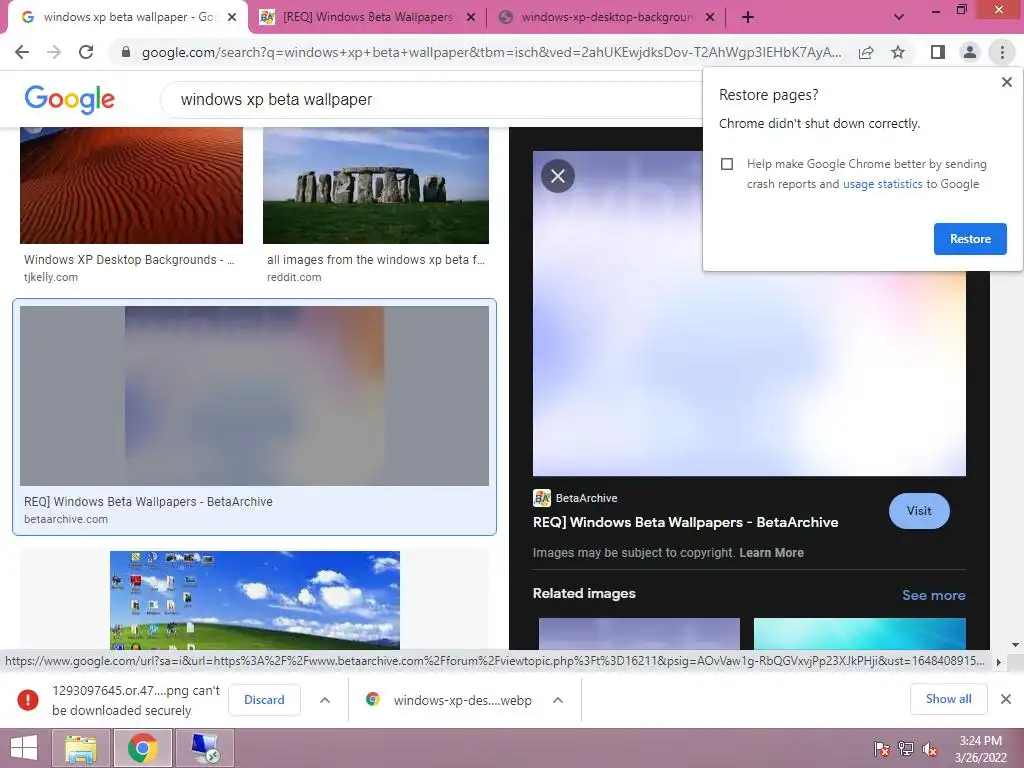Open the remote desktop taskbar icon

pos(204,748)
